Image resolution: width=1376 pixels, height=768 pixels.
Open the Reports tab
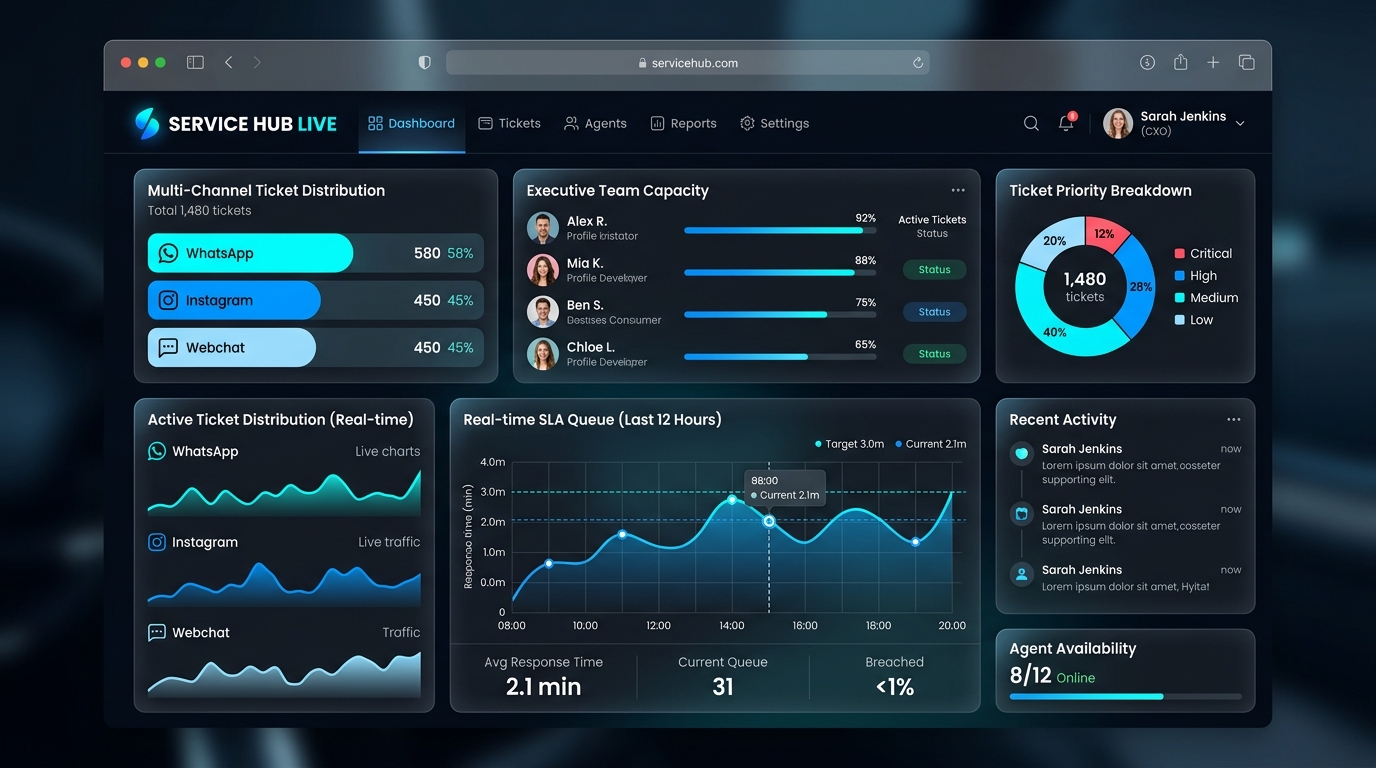pyautogui.click(x=683, y=123)
